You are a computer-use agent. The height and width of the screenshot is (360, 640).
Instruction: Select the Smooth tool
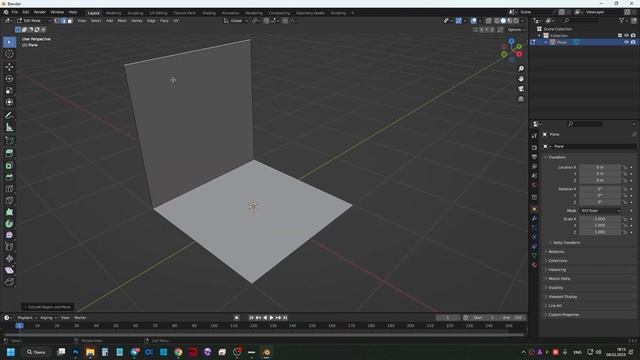pos(9,235)
